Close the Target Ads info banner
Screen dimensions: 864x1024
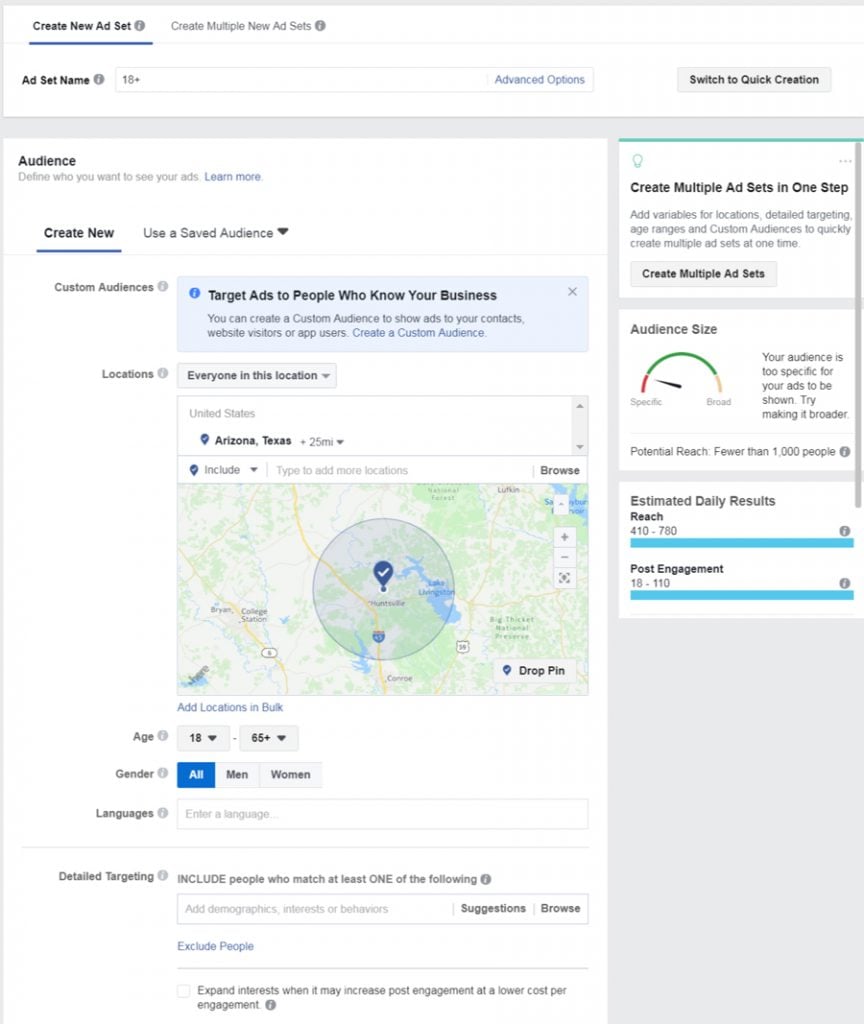click(x=572, y=292)
